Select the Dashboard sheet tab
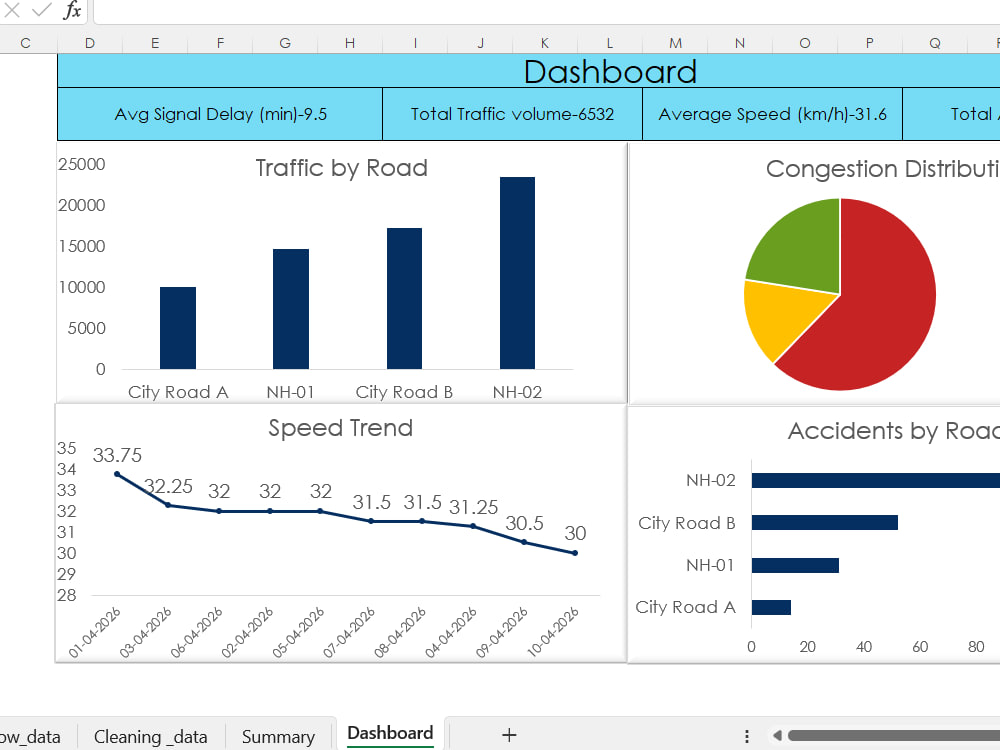1000x750 pixels. tap(390, 733)
